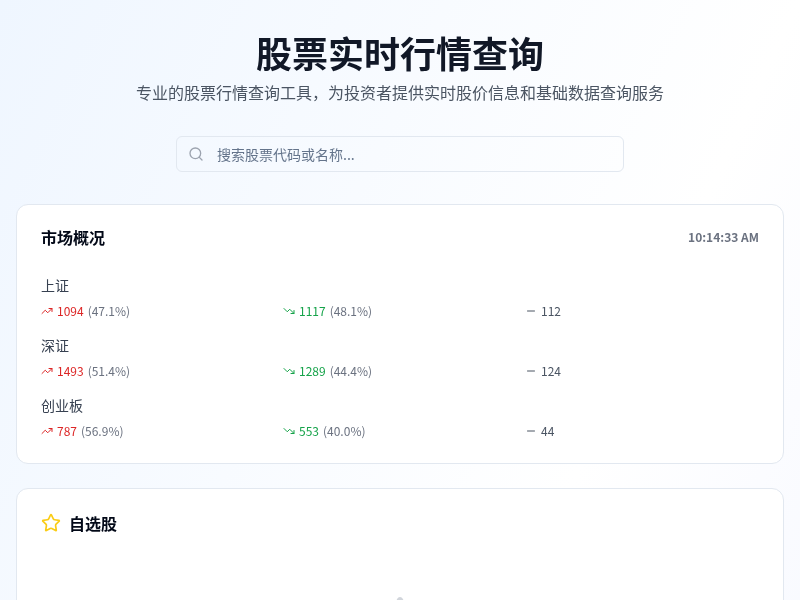
Task: Click the 上证 rising count 1094
Action: pyautogui.click(x=70, y=311)
